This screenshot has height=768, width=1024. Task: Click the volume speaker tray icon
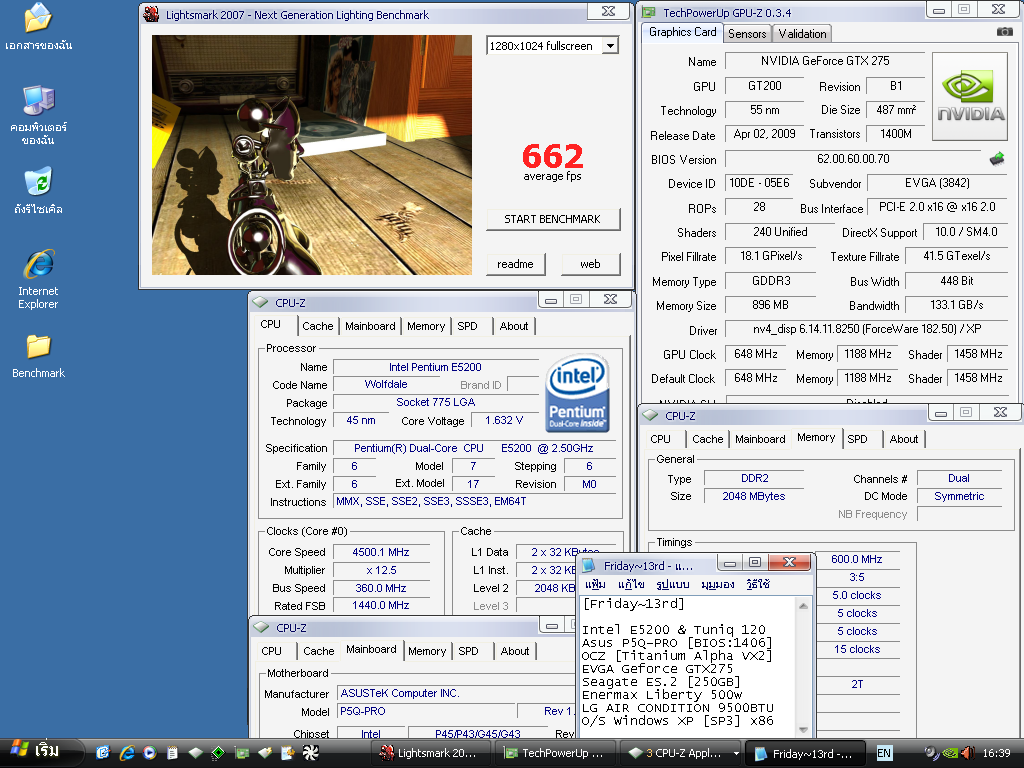tap(968, 753)
